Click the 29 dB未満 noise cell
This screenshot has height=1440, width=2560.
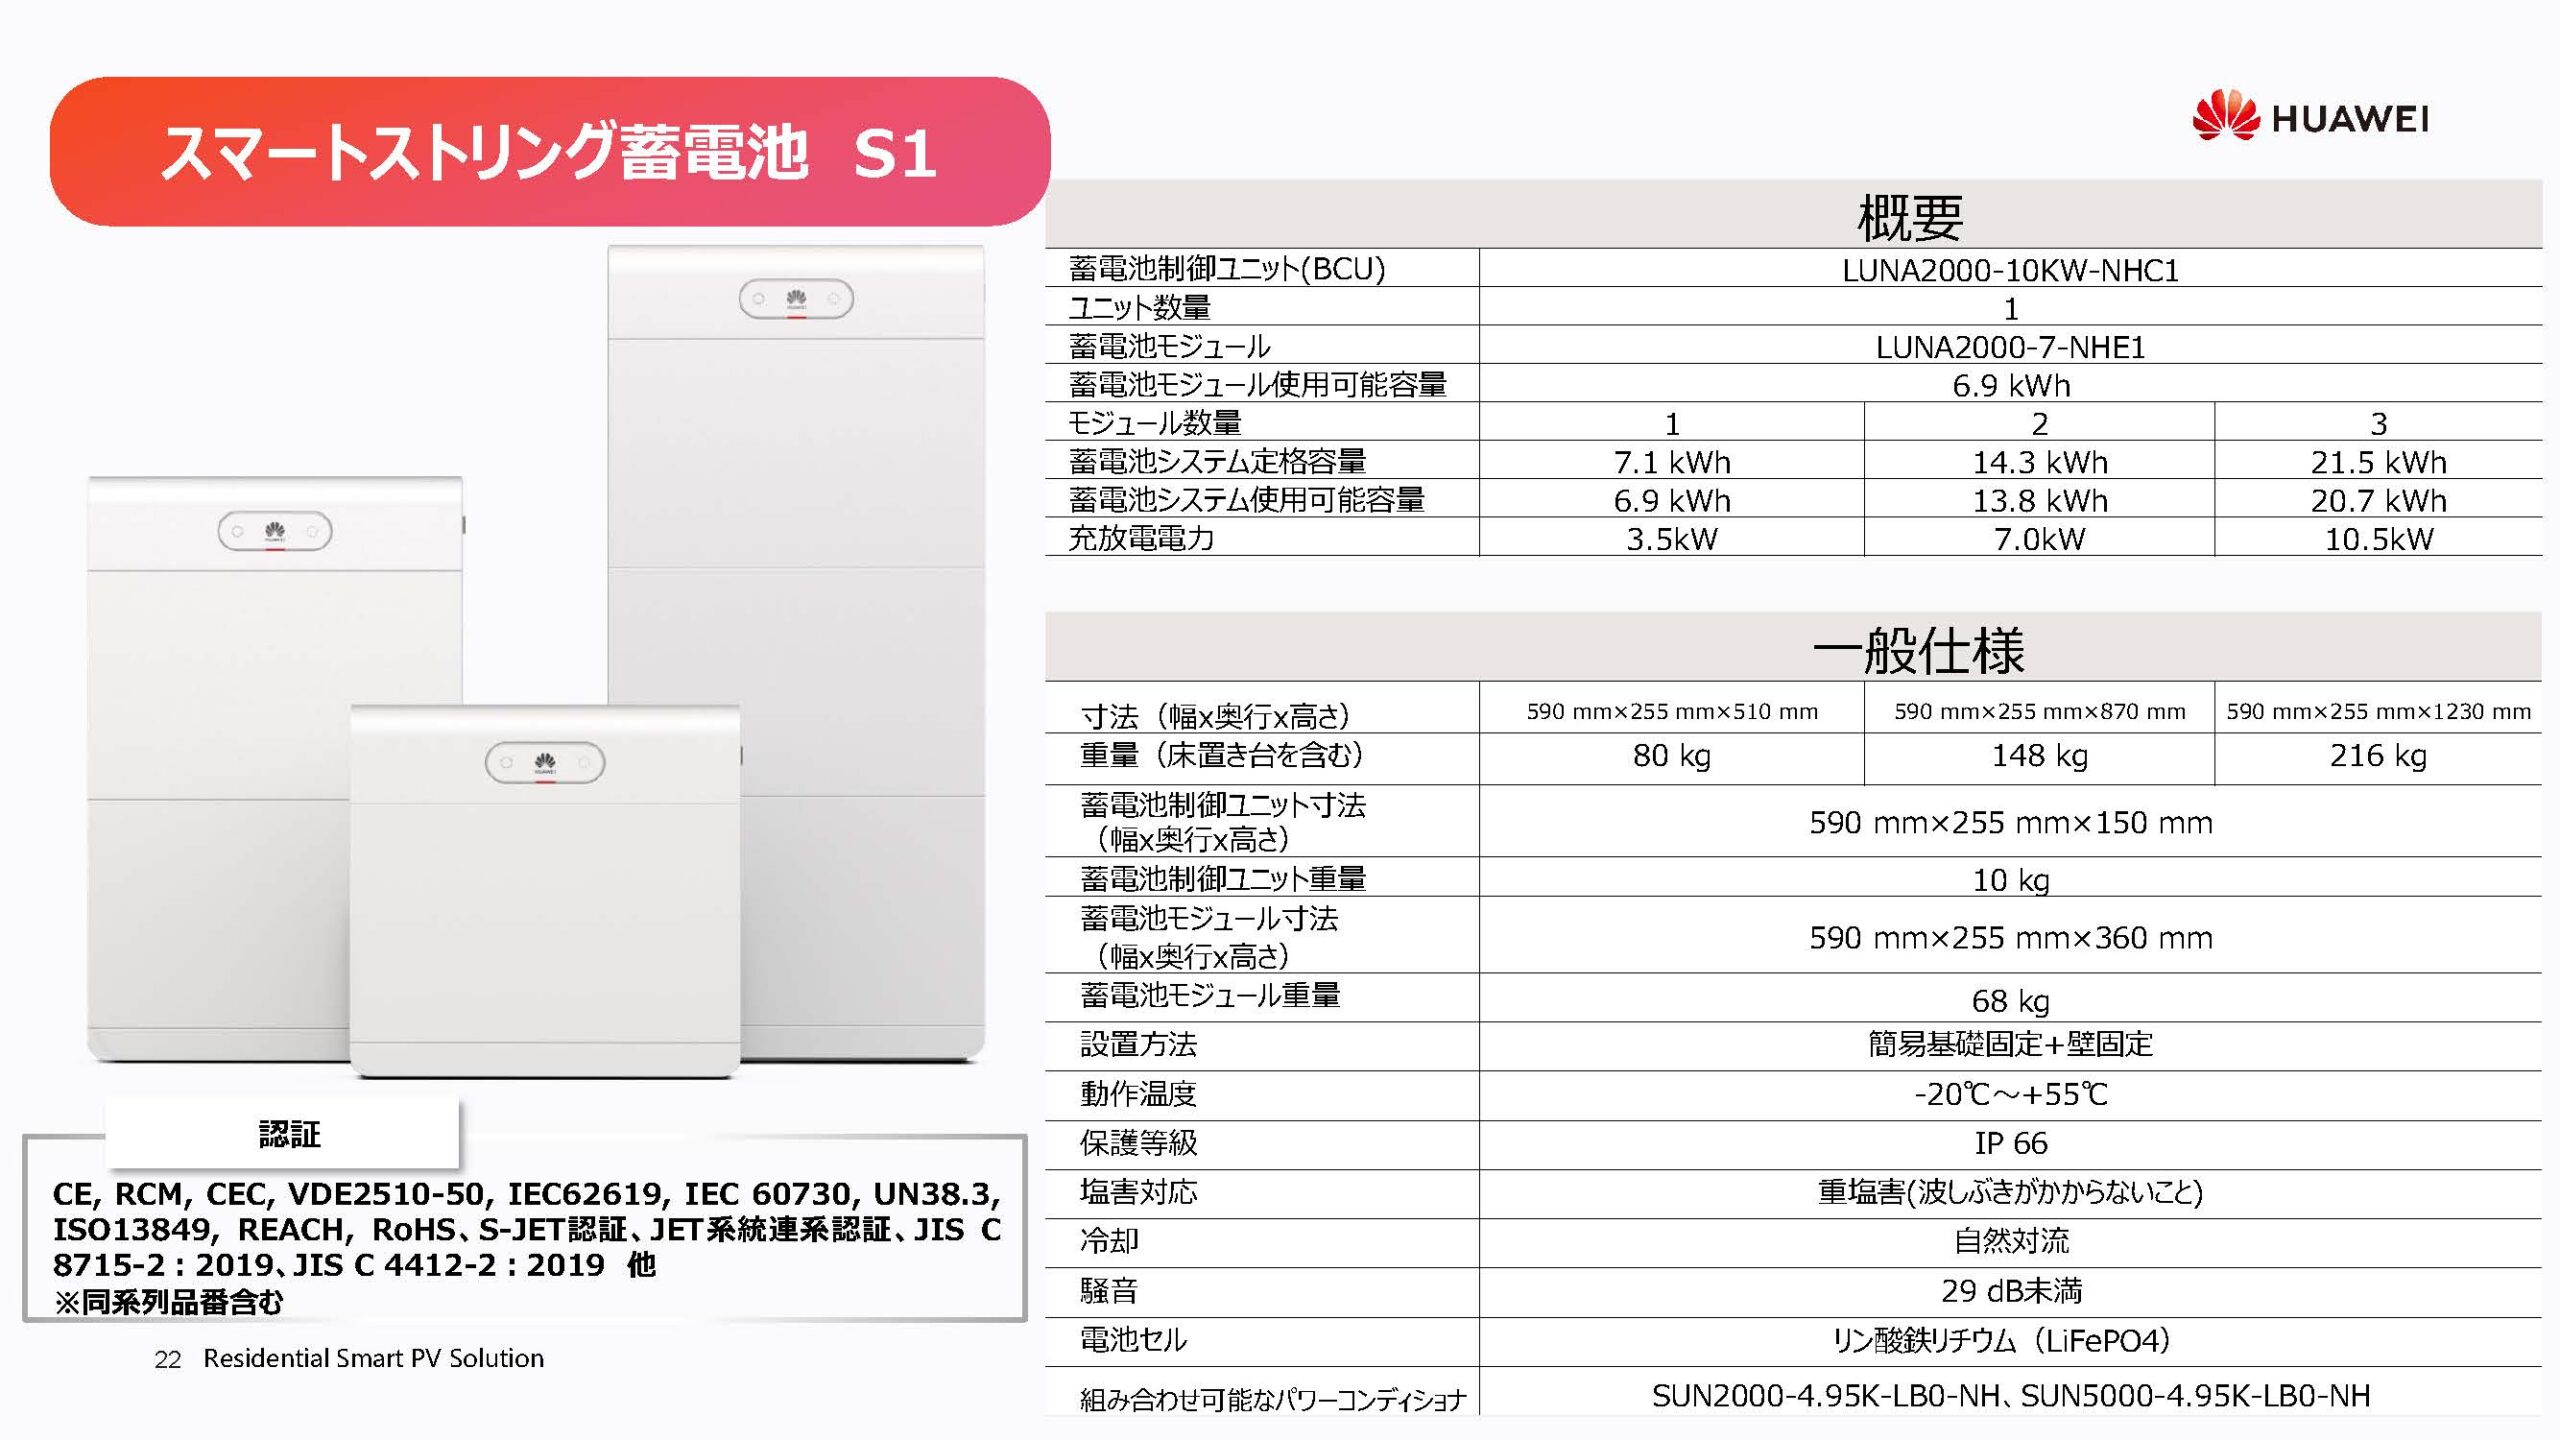coord(2010,1291)
